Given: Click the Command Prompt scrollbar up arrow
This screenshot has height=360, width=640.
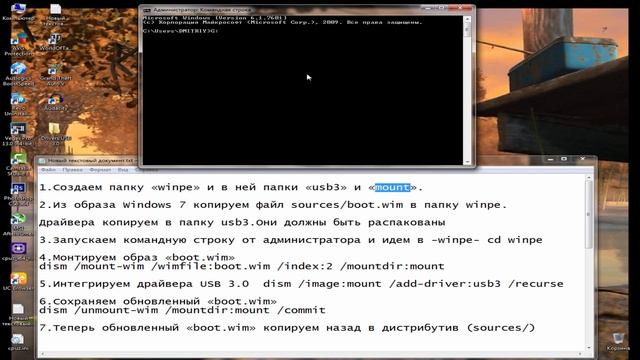Looking at the screenshot, I should (467, 19).
